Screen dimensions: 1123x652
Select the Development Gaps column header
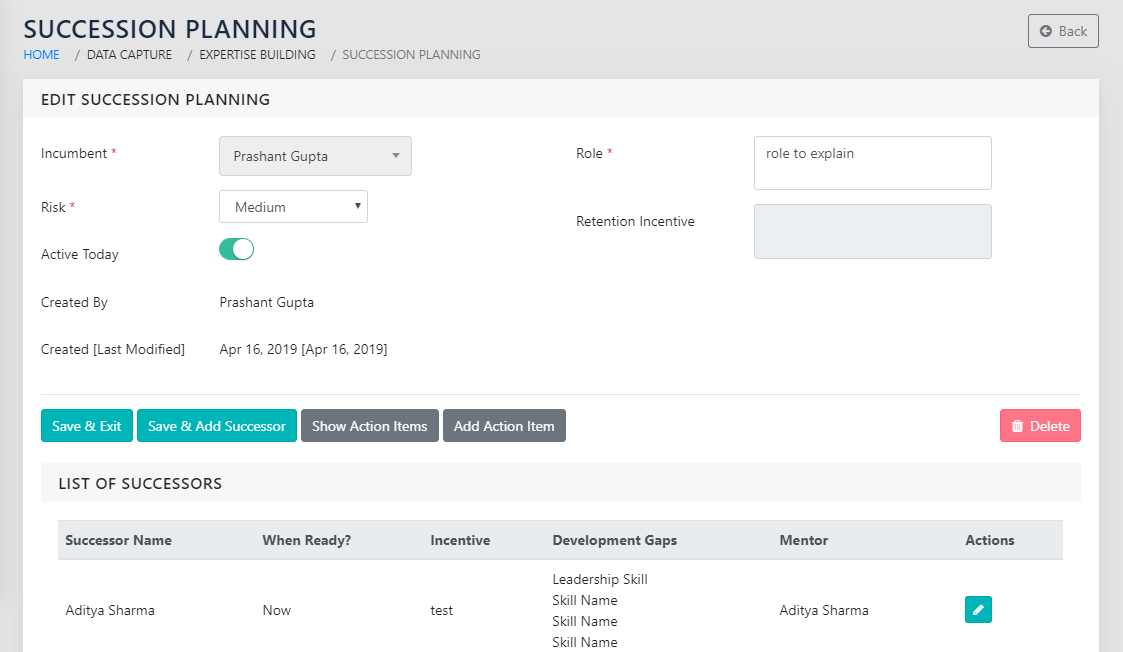click(x=614, y=540)
